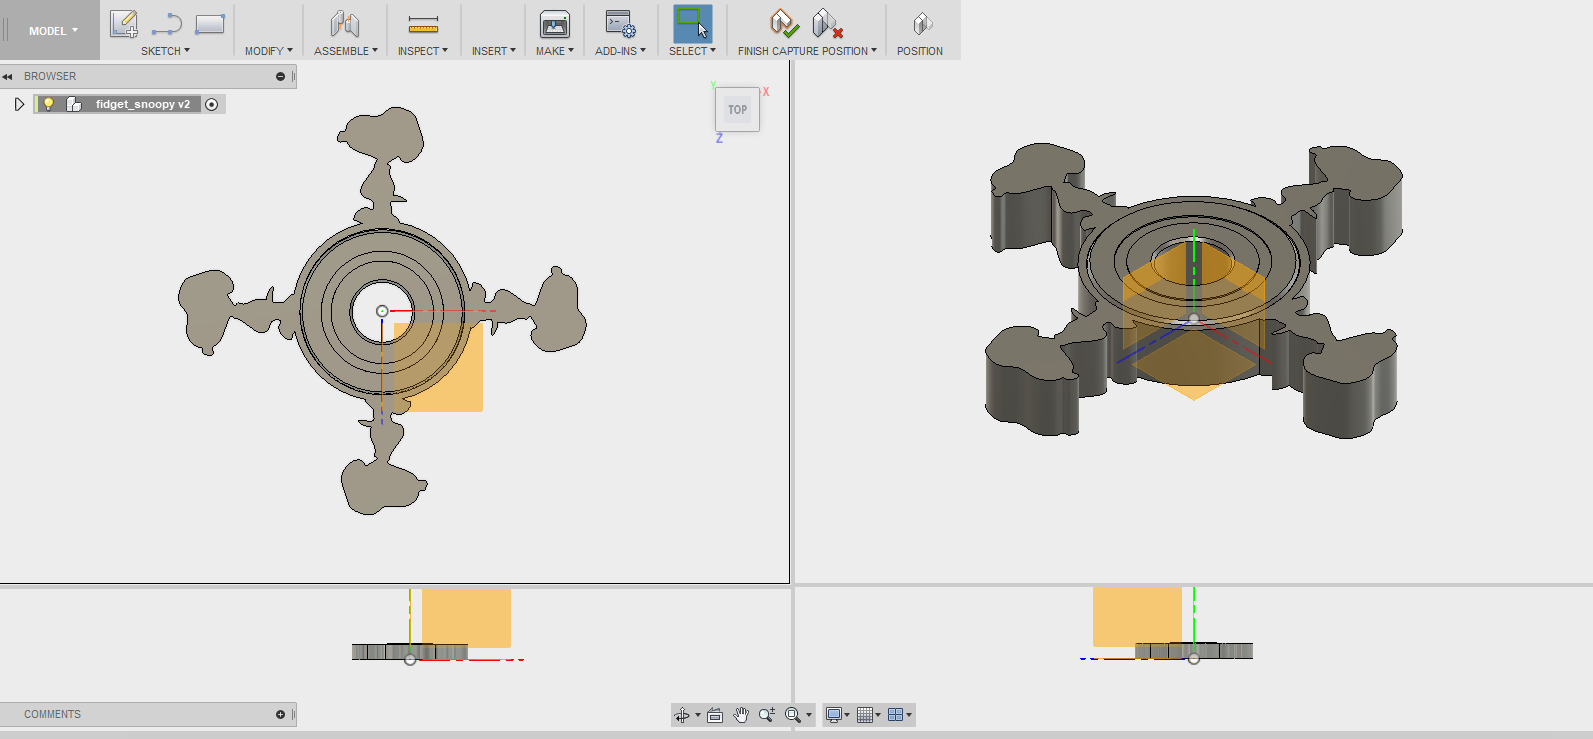
Task: Open the INSERT menu
Action: 493,51
